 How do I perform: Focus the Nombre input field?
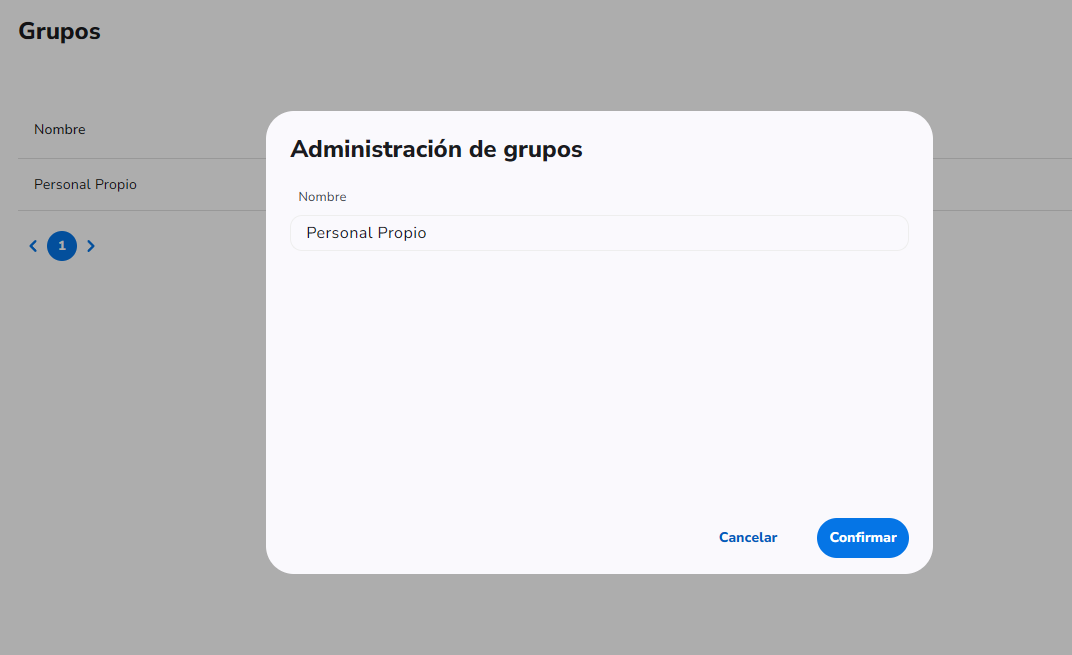pos(600,233)
